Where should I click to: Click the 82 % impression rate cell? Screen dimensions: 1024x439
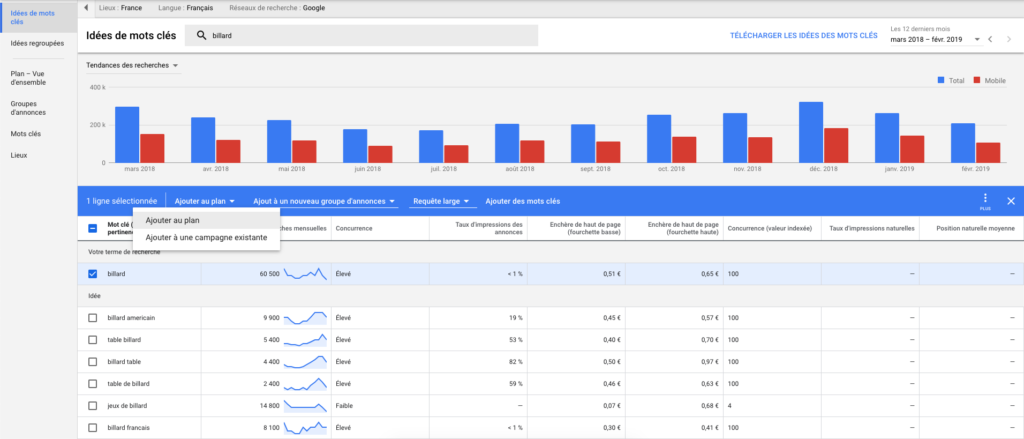point(515,362)
